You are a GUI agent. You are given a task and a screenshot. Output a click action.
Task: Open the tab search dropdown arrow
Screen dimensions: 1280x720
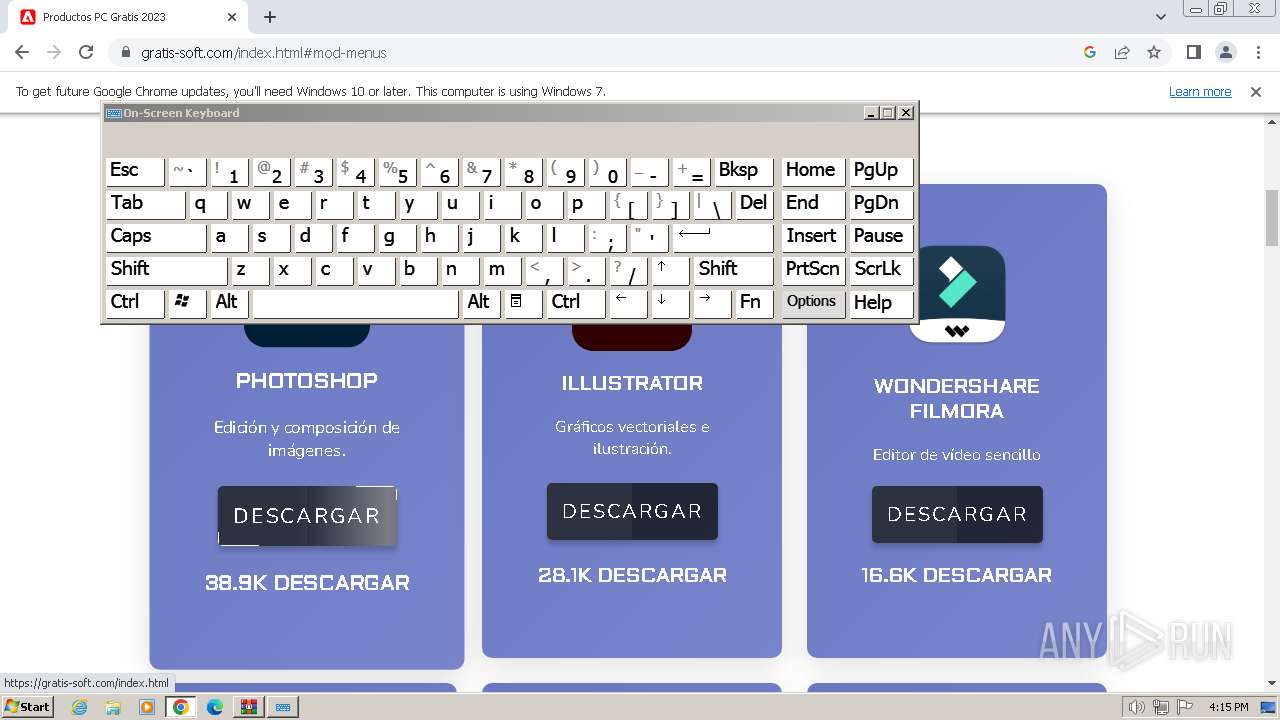1160,17
